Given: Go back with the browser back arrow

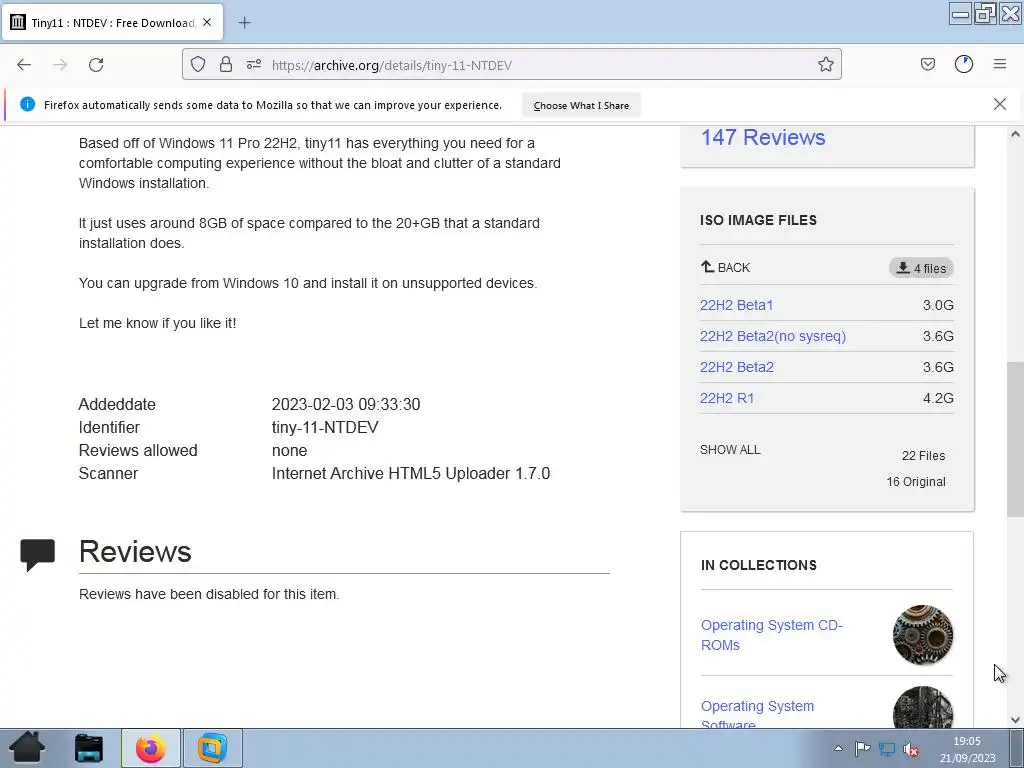Looking at the screenshot, I should tap(24, 65).
